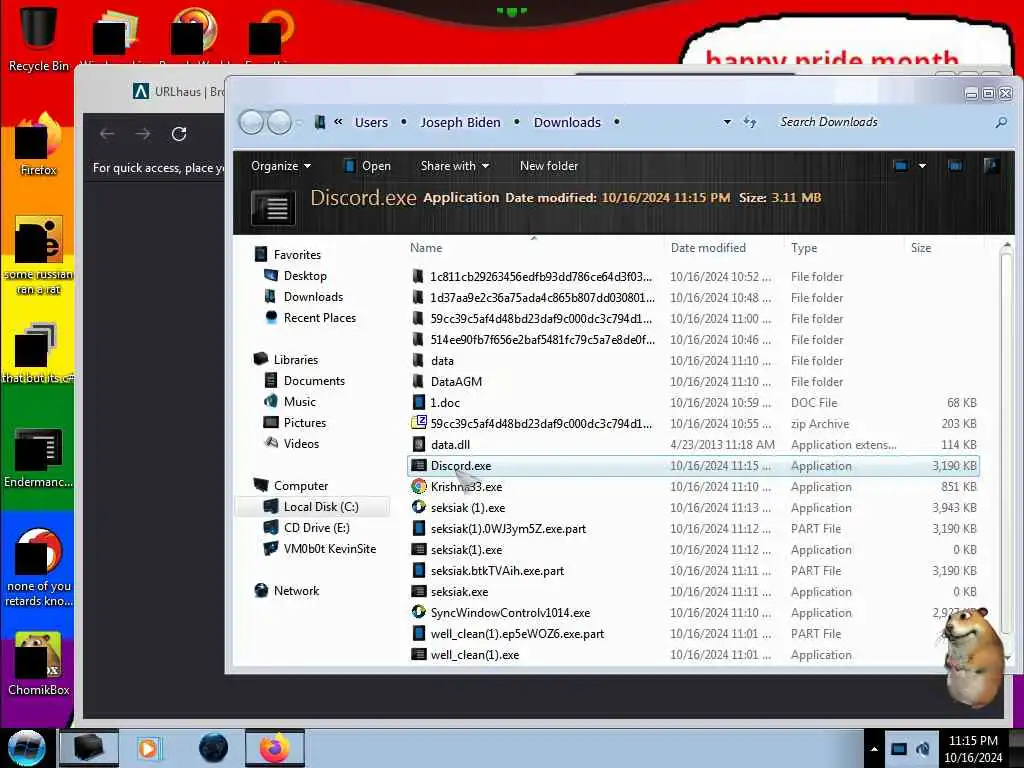The width and height of the screenshot is (1024, 768).
Task: Click the search magnifier in Search Downloads
Action: (1000, 122)
